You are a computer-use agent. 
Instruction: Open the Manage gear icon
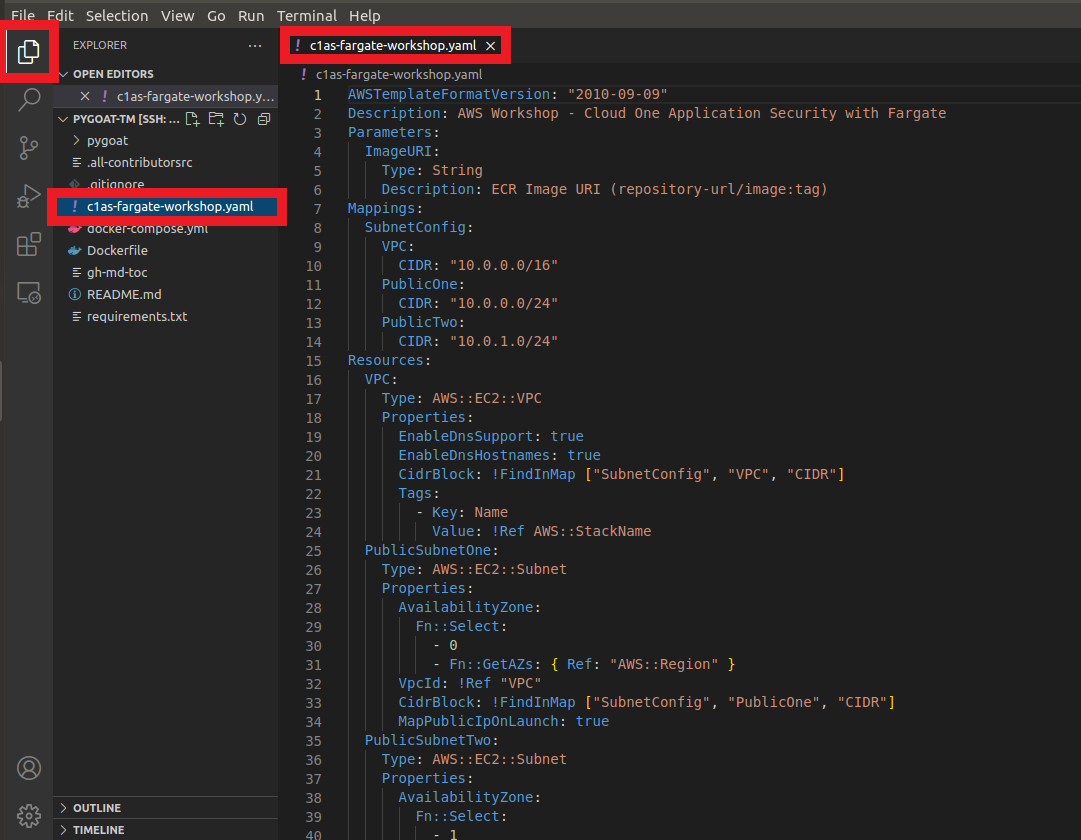[28, 816]
